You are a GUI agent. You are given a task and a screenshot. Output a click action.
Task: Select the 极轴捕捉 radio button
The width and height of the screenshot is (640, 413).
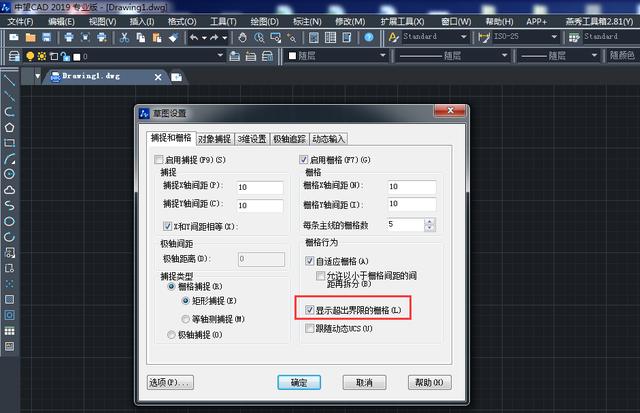point(171,335)
